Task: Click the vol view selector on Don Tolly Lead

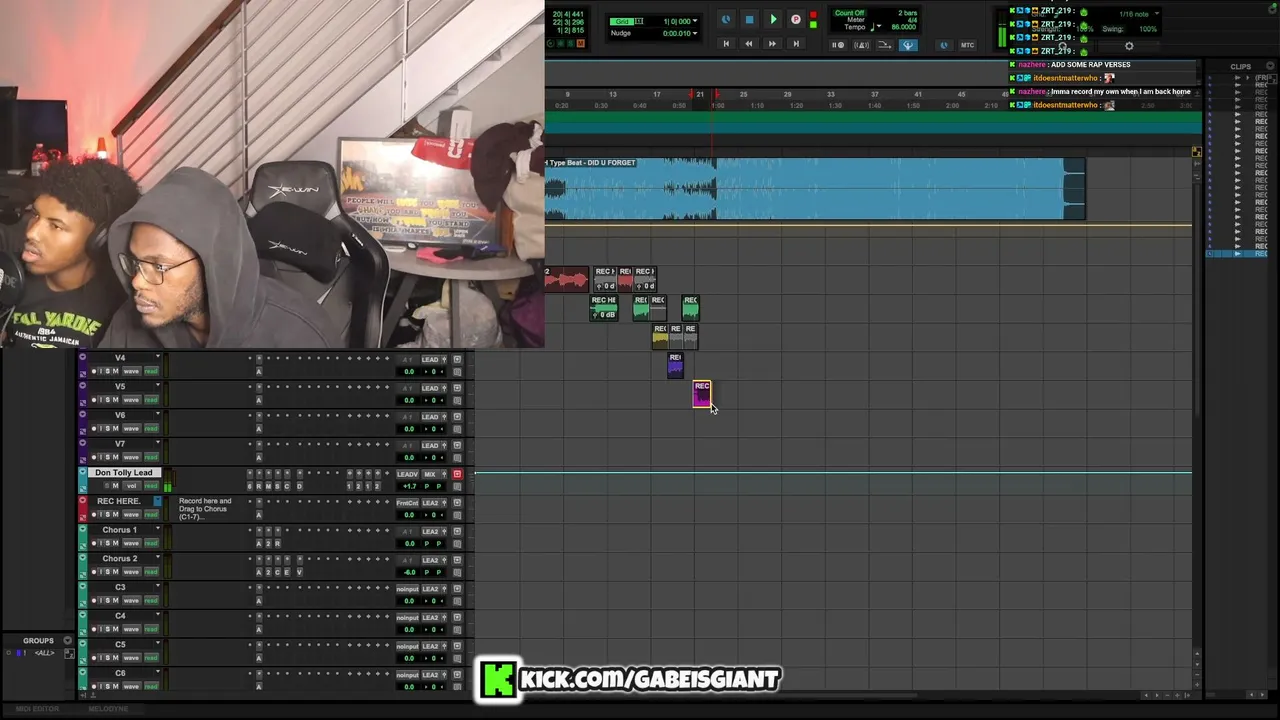Action: [x=131, y=486]
